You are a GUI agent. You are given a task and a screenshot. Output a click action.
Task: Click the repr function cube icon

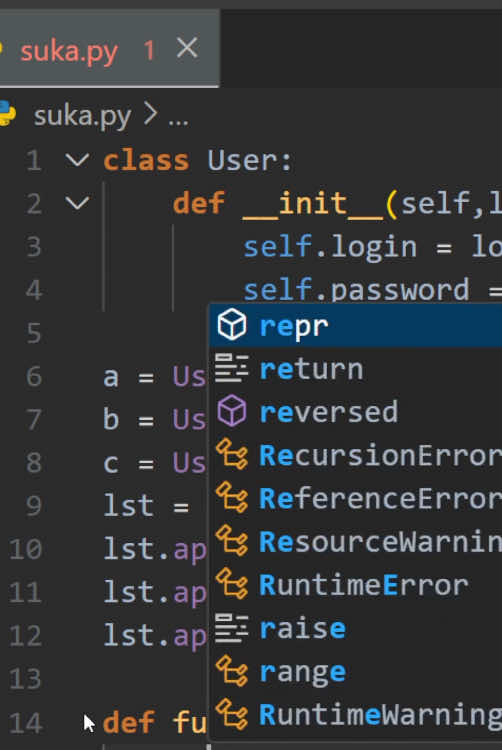tap(232, 325)
